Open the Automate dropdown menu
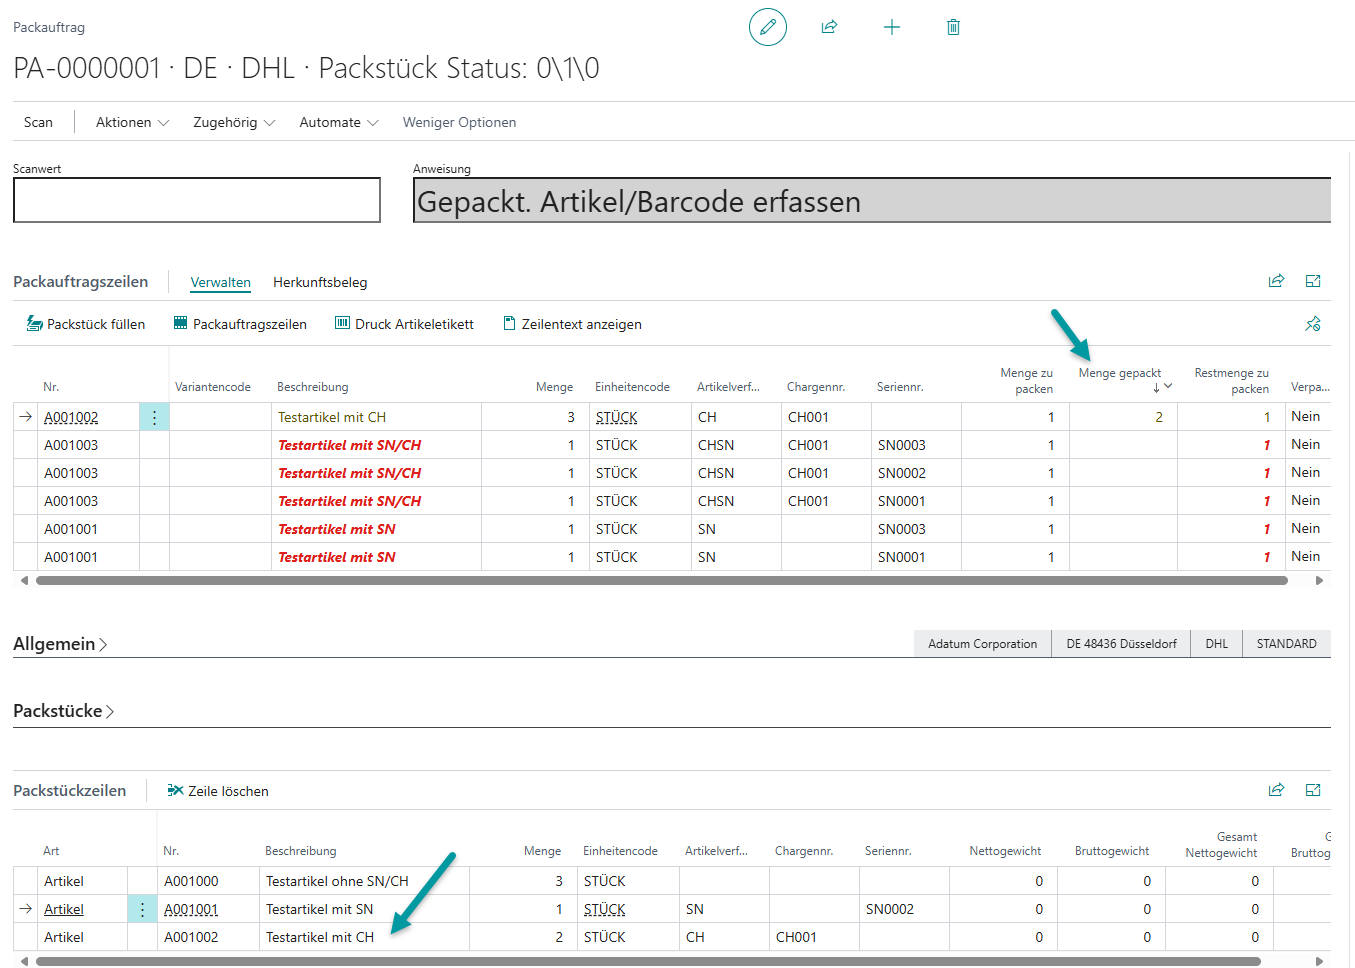This screenshot has width=1355, height=968. (338, 122)
